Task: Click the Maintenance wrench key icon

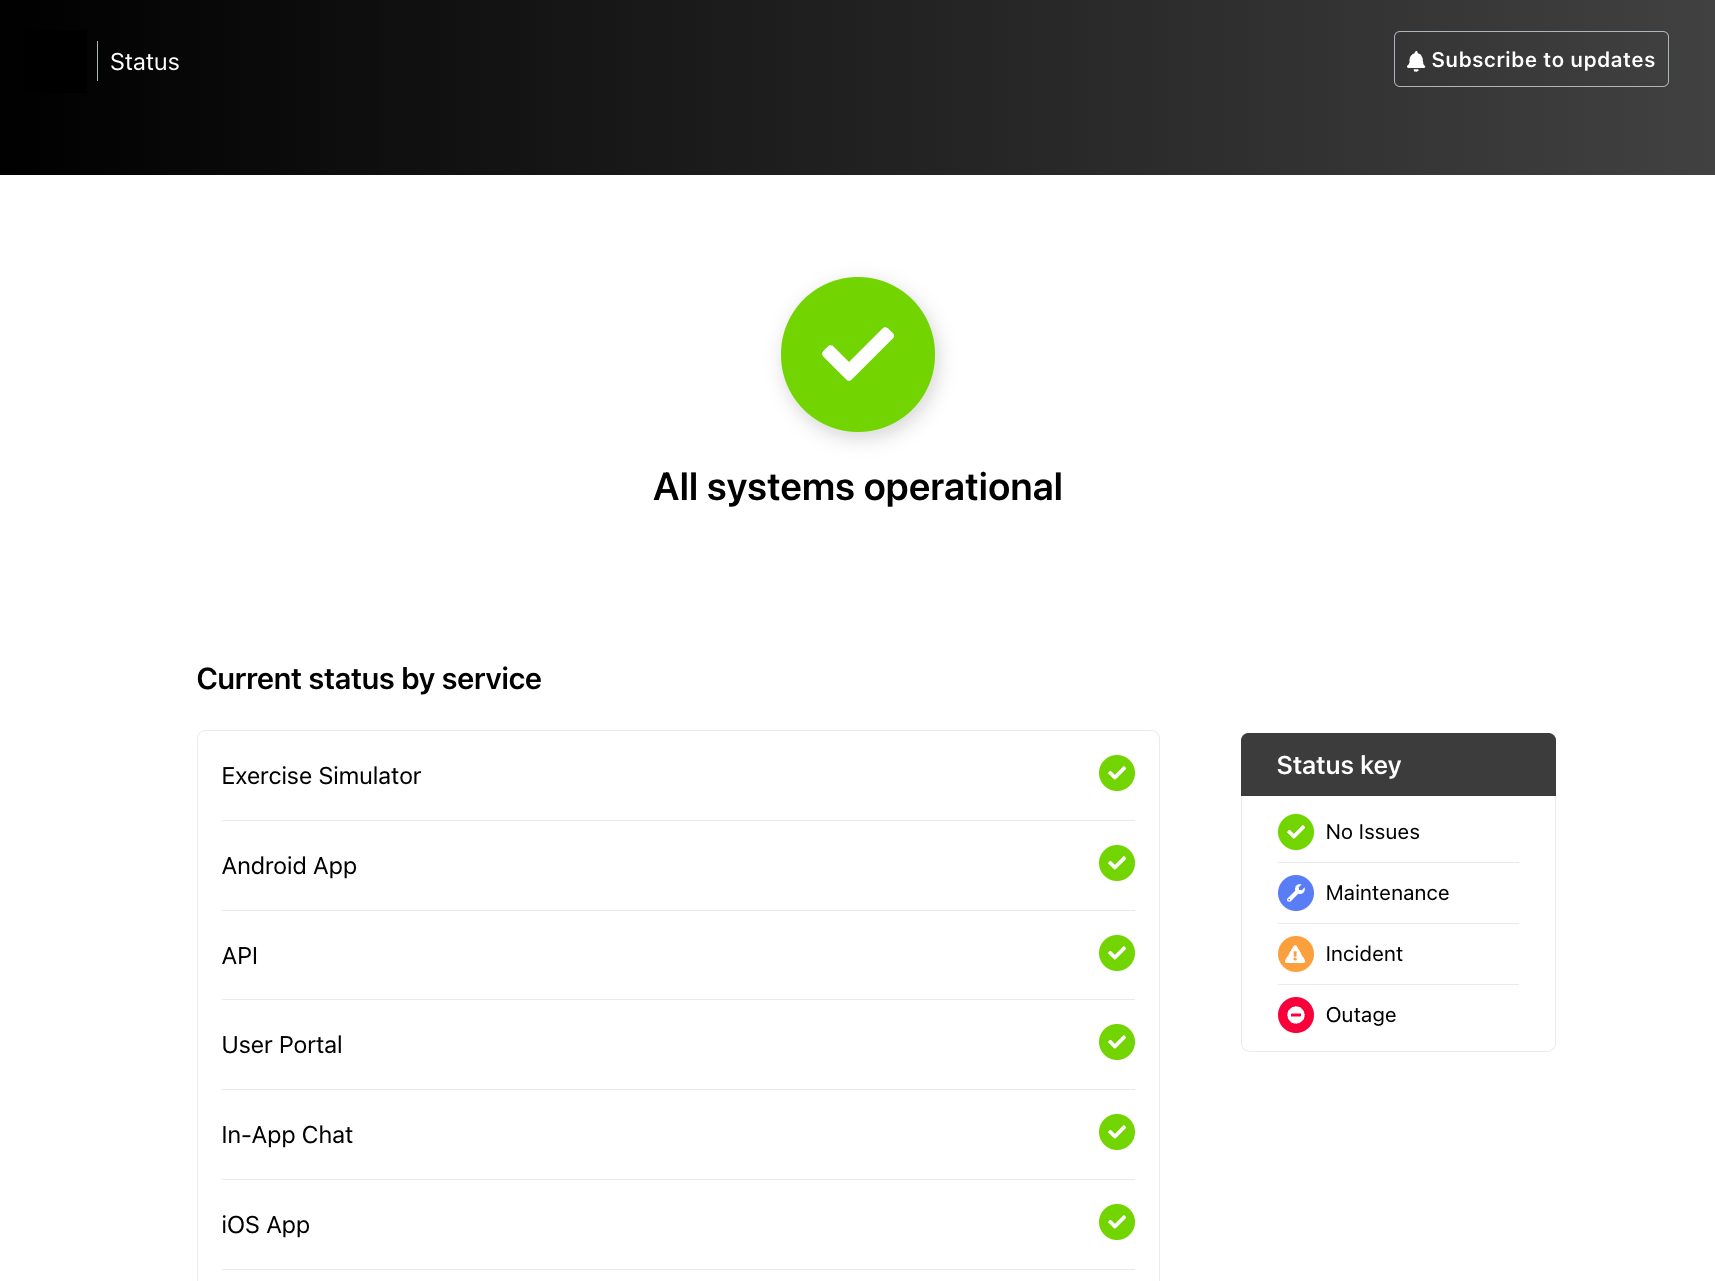Action: (x=1296, y=893)
